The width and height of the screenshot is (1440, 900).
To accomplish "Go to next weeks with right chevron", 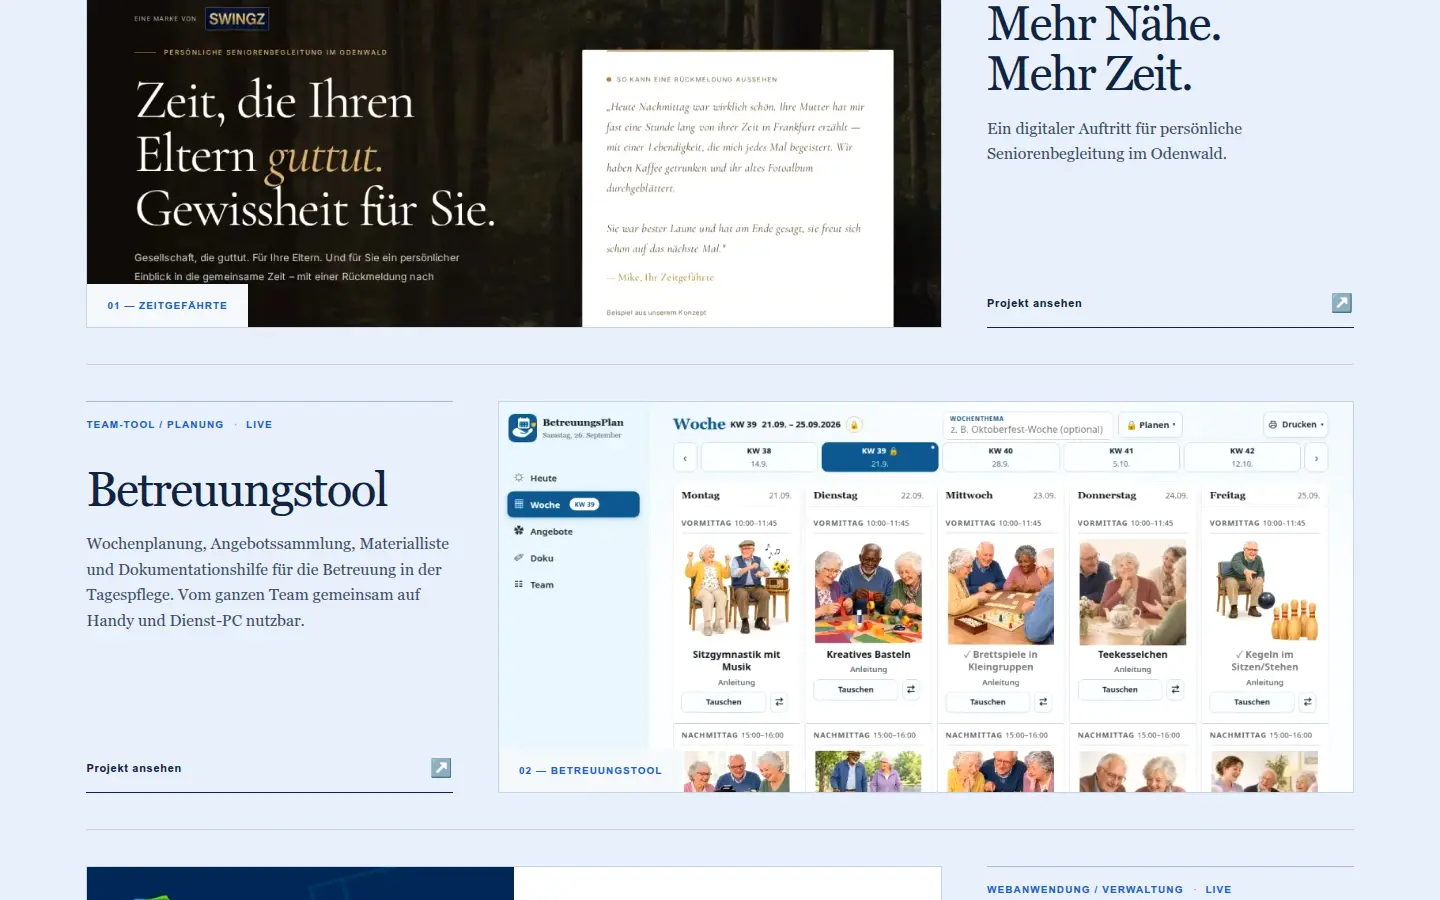I will pos(1316,458).
